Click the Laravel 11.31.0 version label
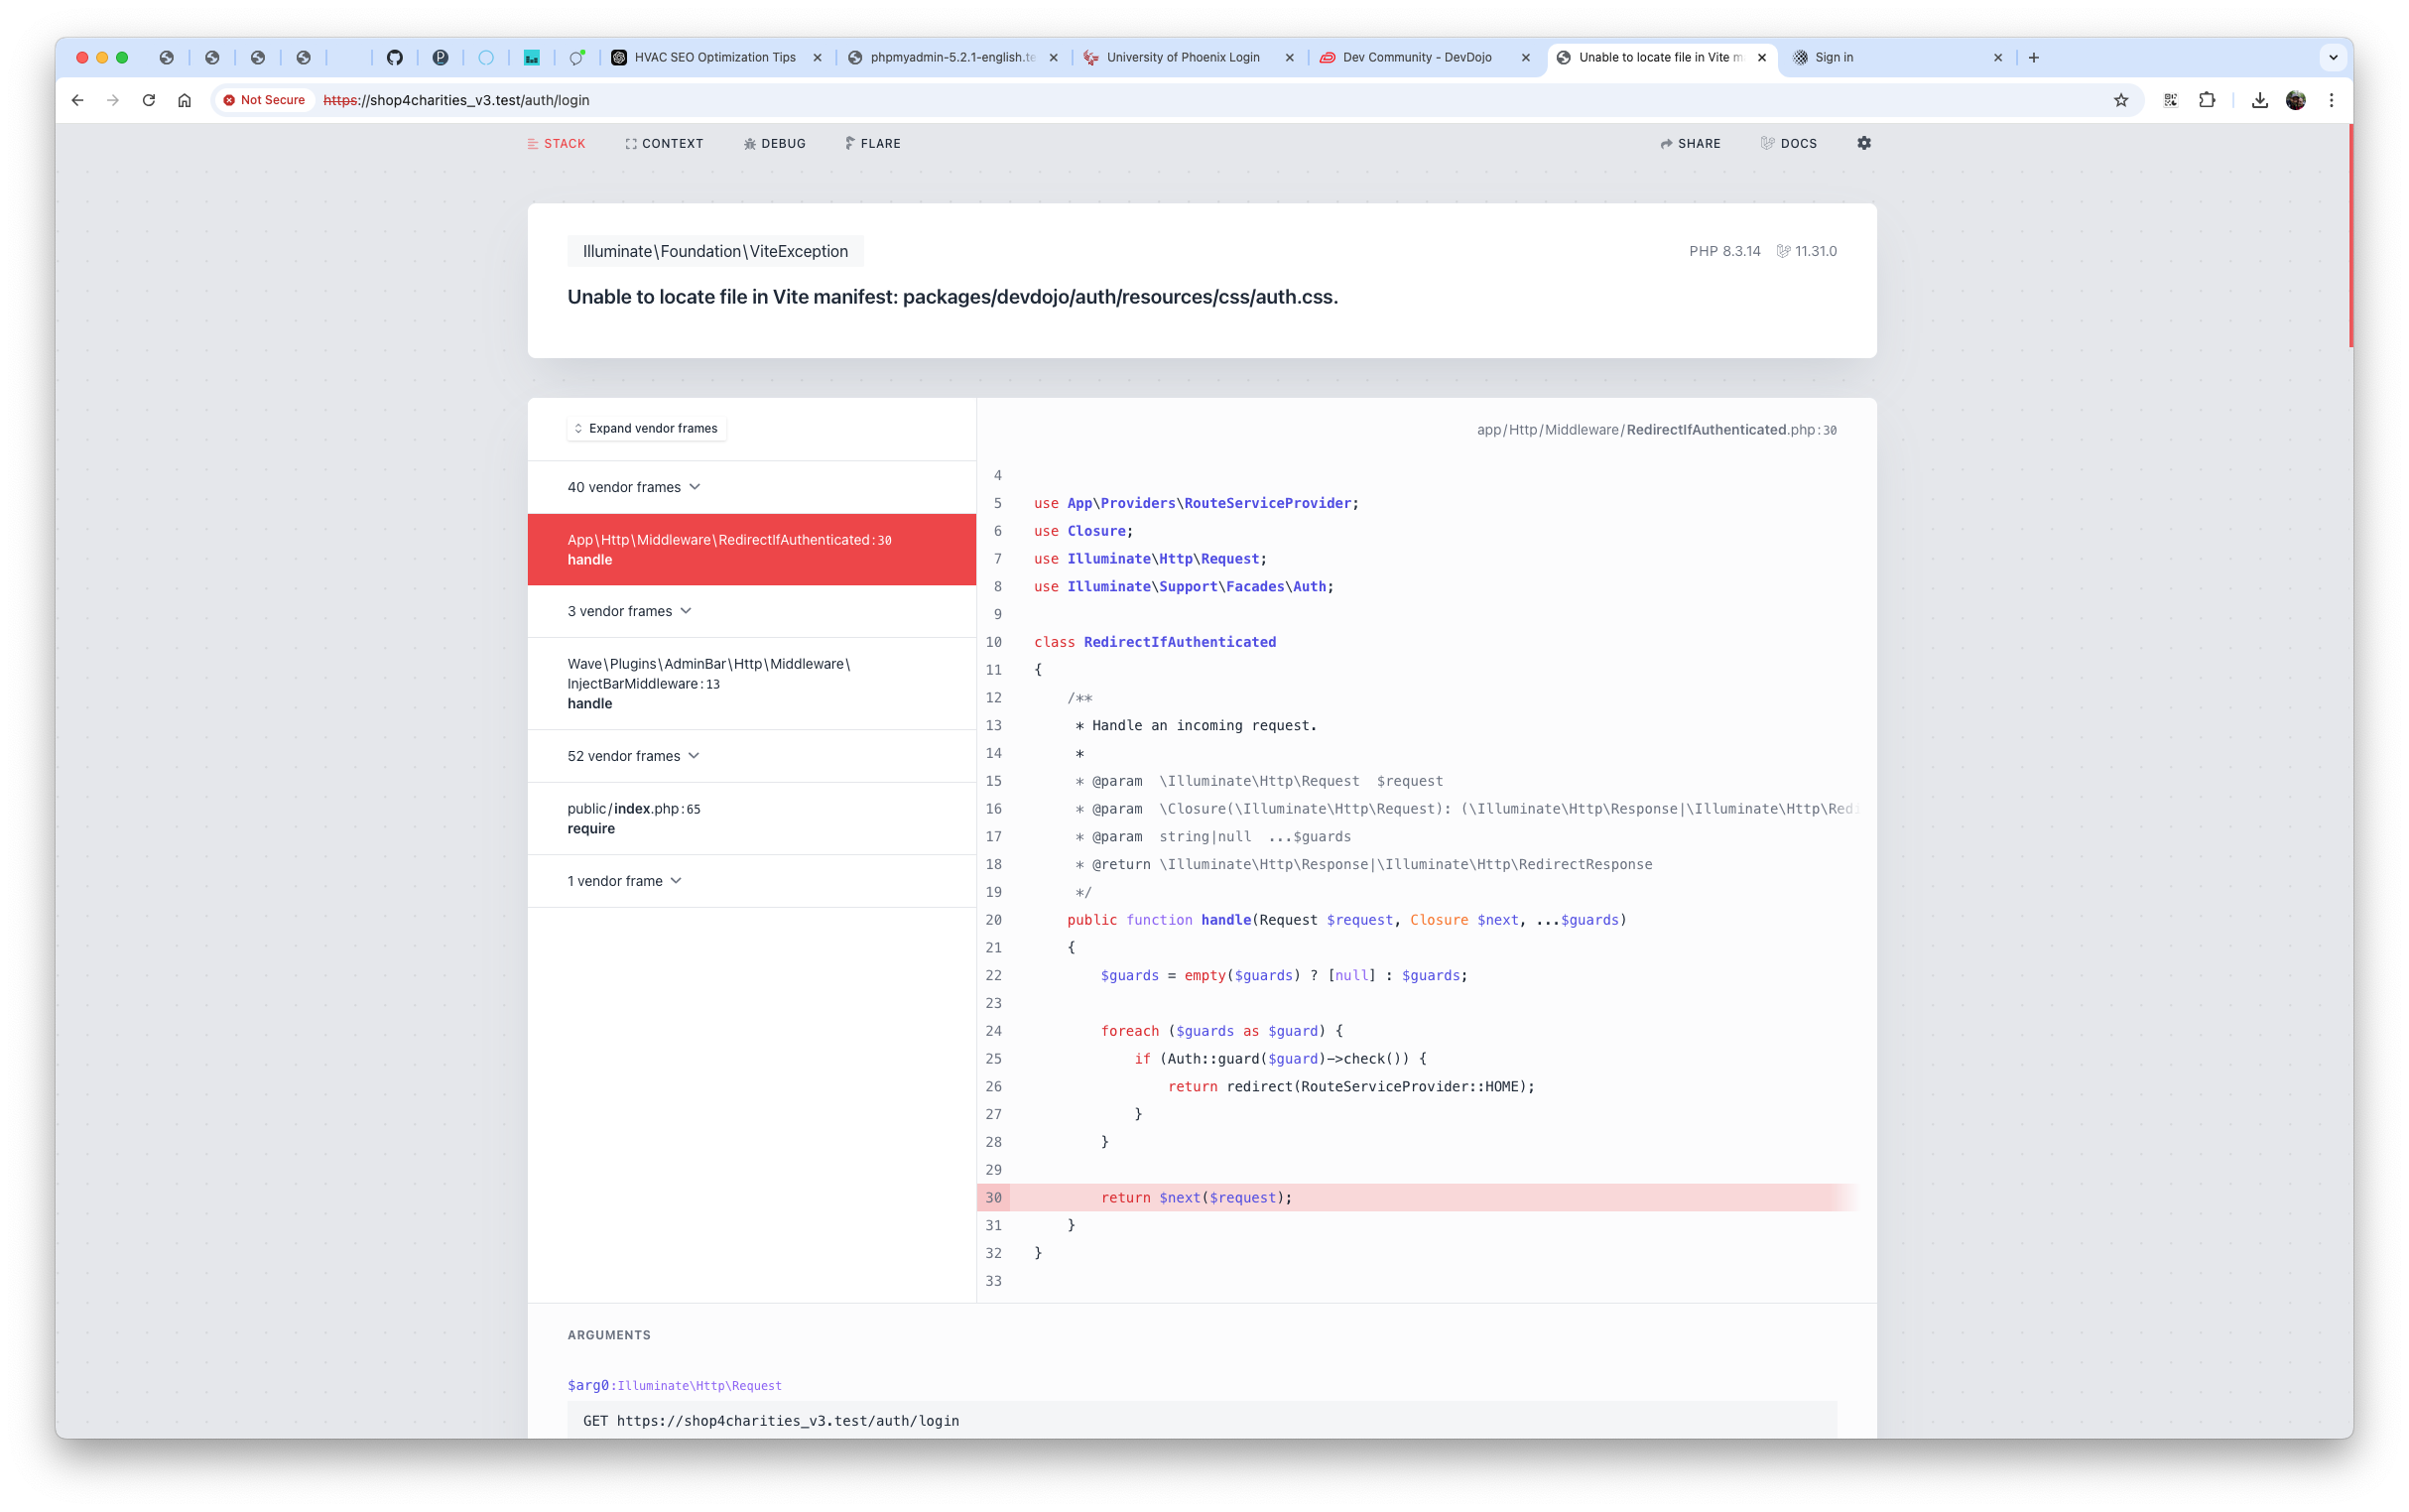Screen dimensions: 2409x1512 [1806, 251]
